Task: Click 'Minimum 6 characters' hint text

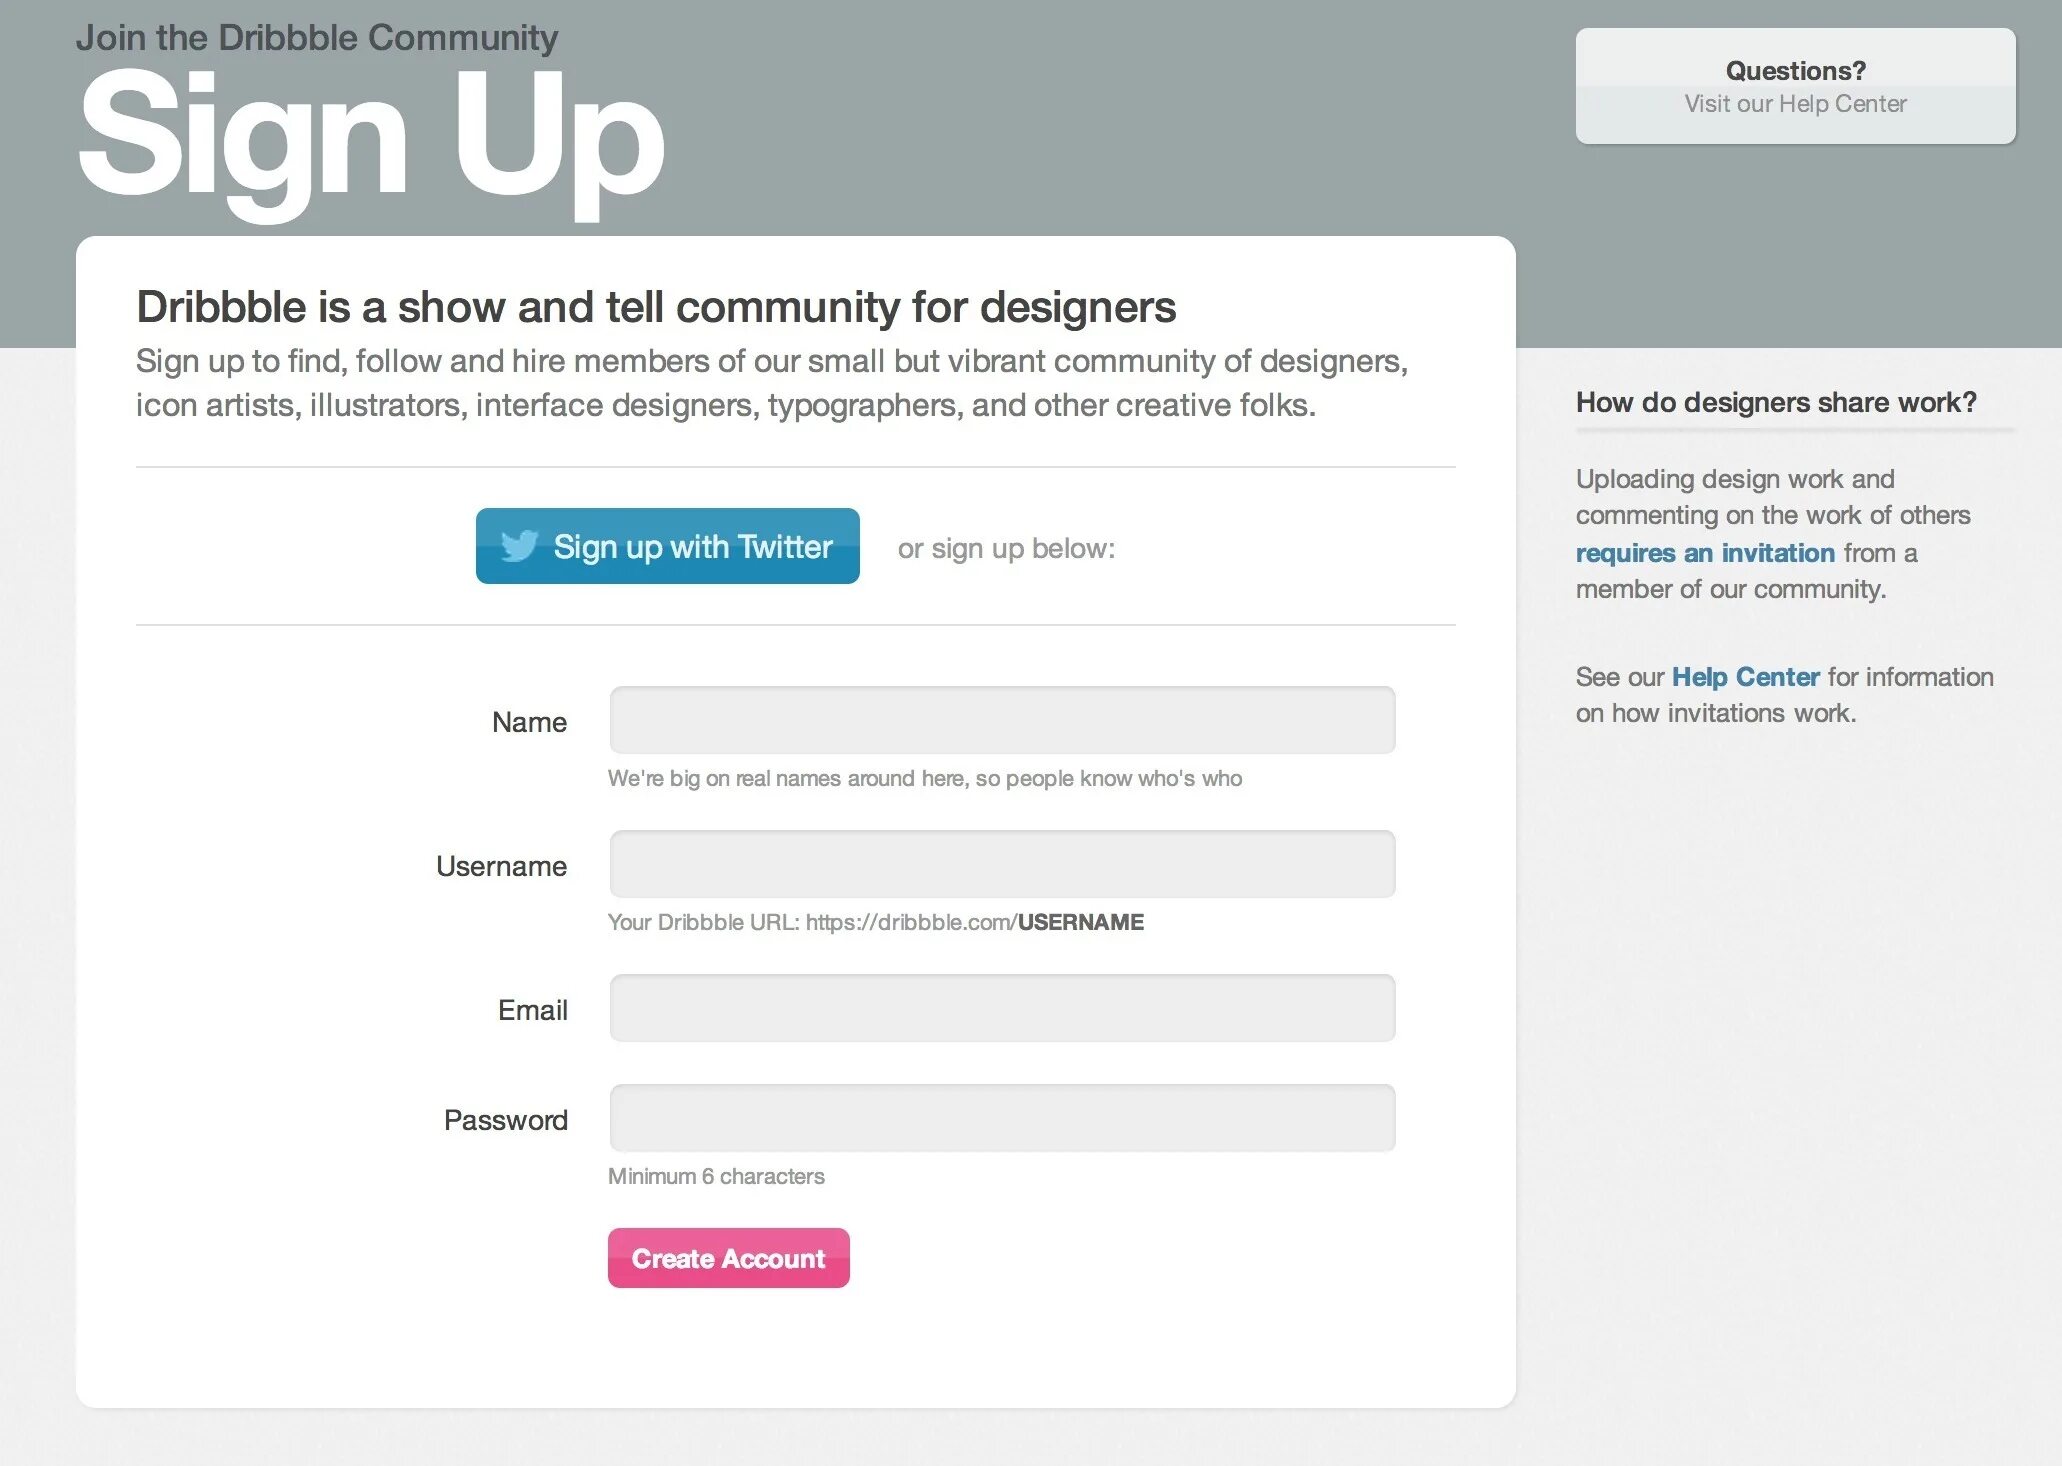Action: pos(716,1176)
